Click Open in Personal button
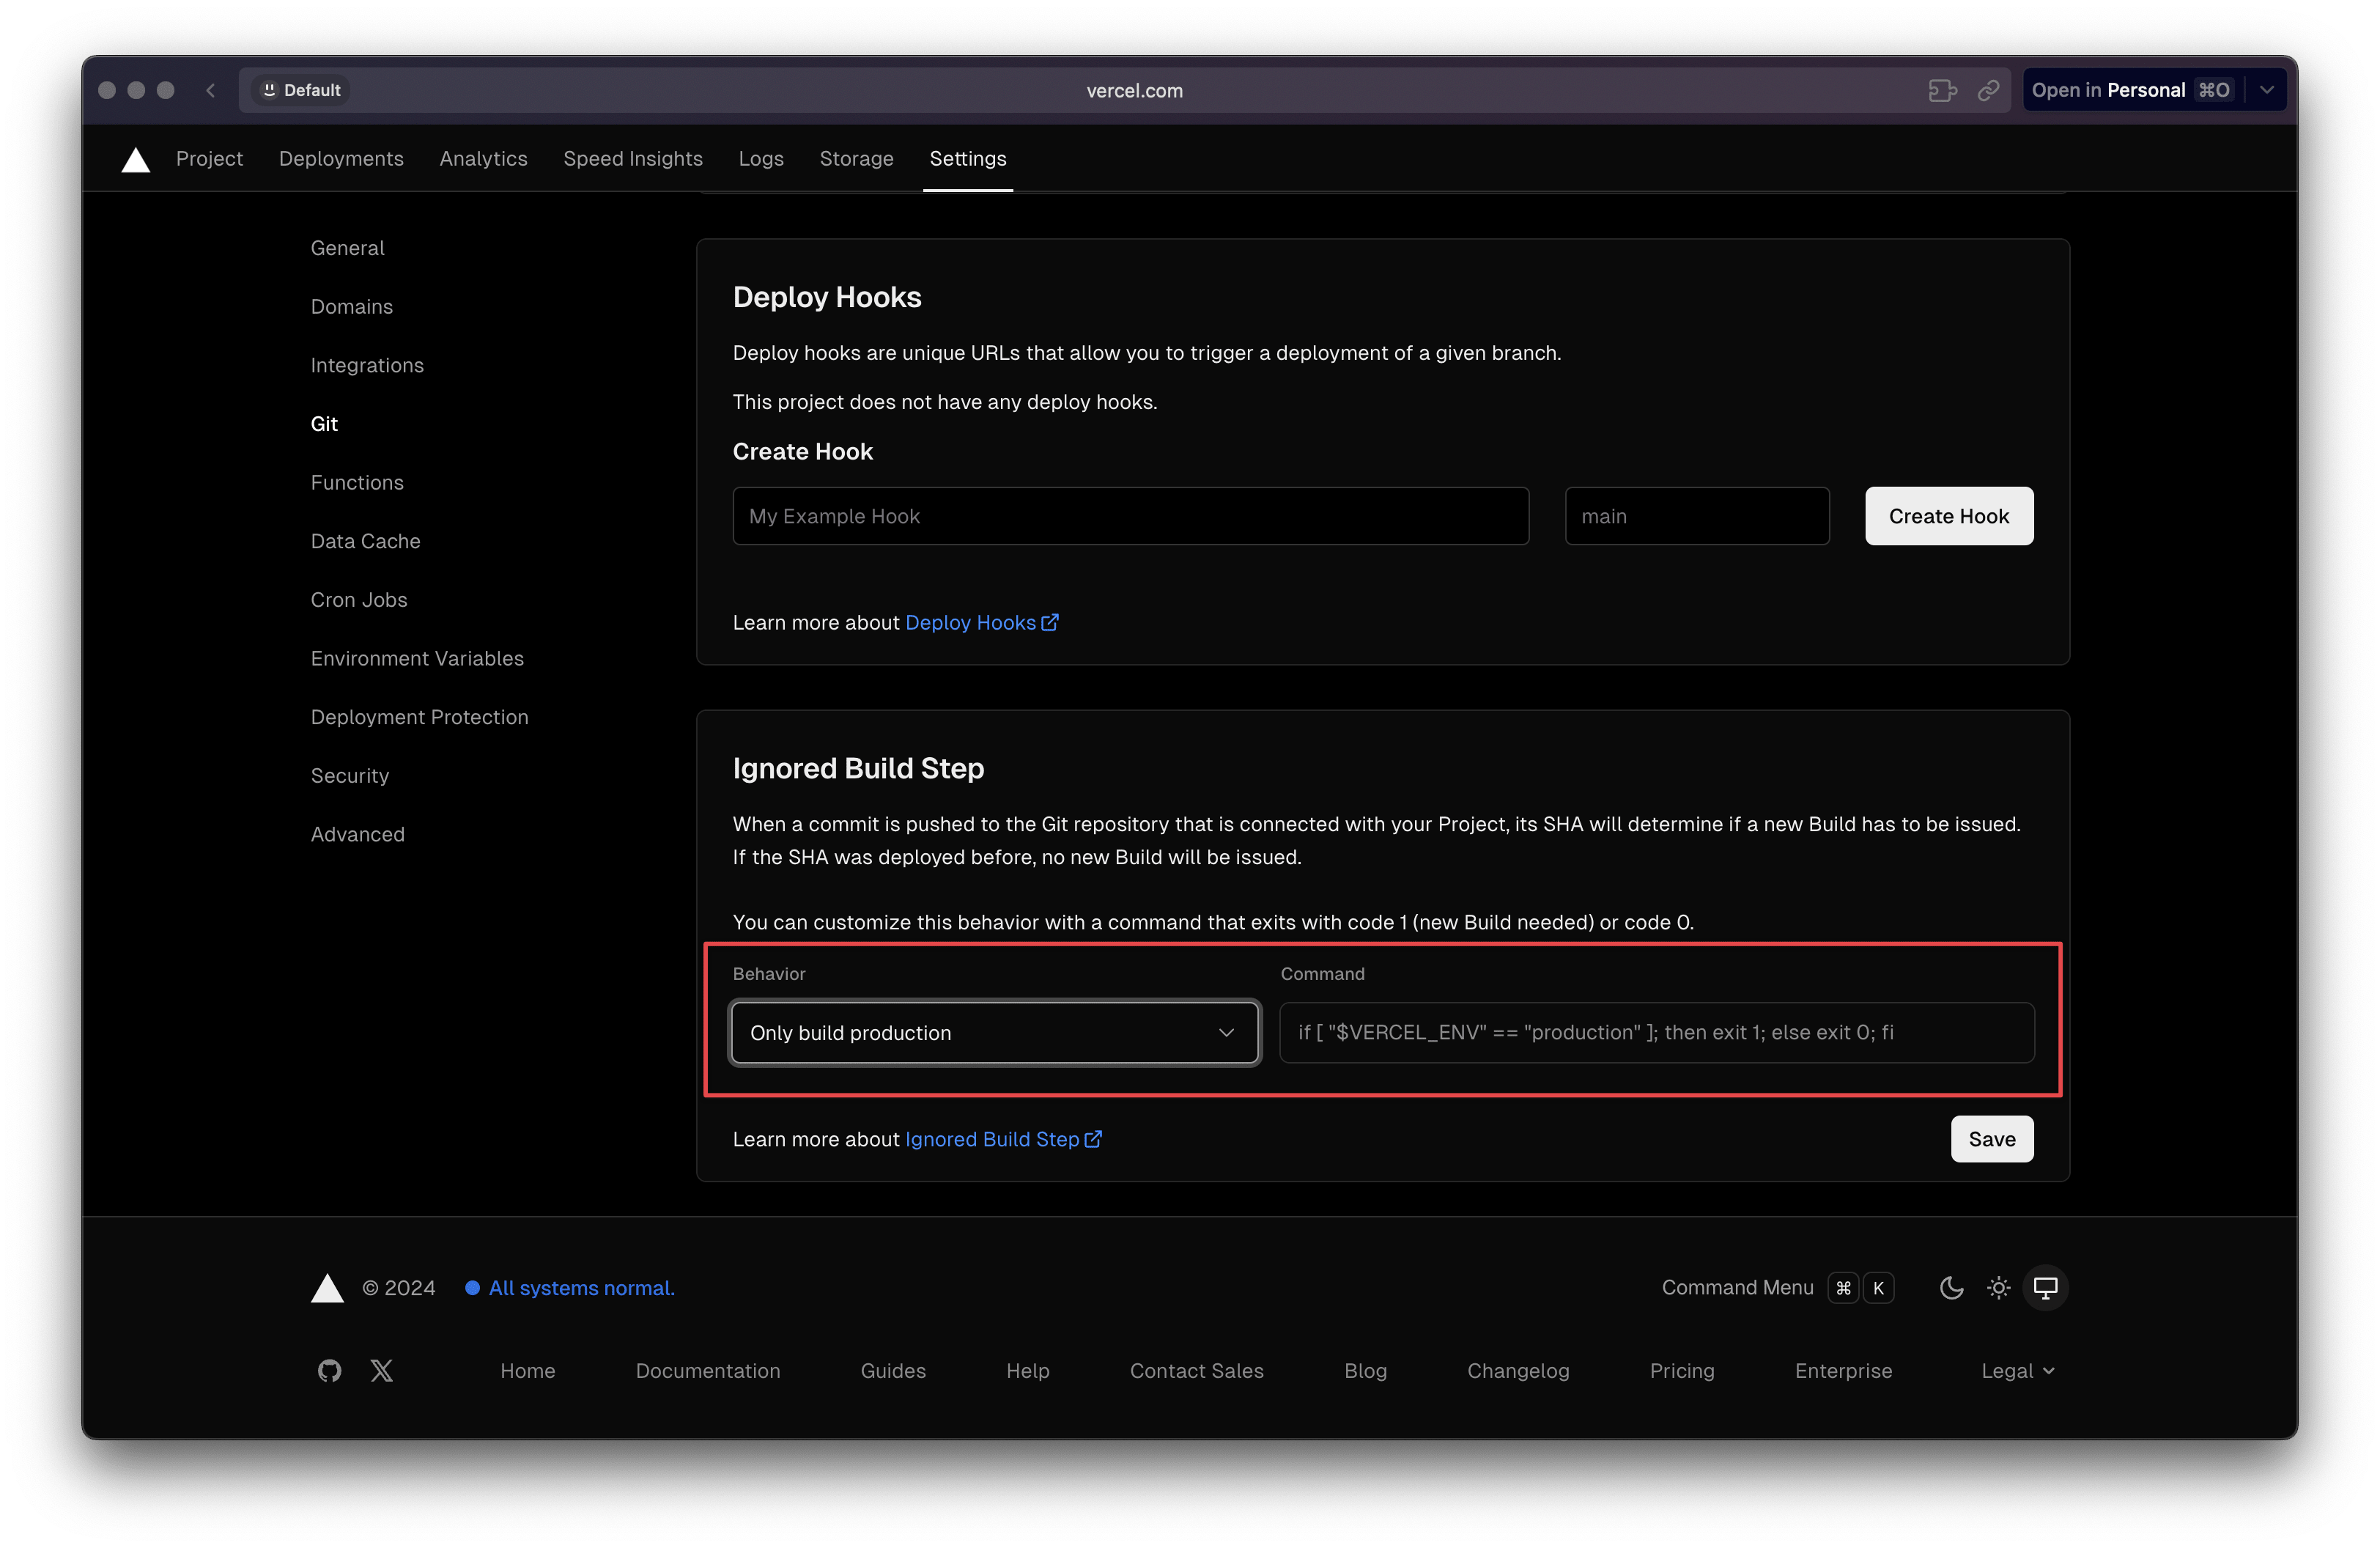Image resolution: width=2380 pixels, height=1548 pixels. pos(2132,90)
